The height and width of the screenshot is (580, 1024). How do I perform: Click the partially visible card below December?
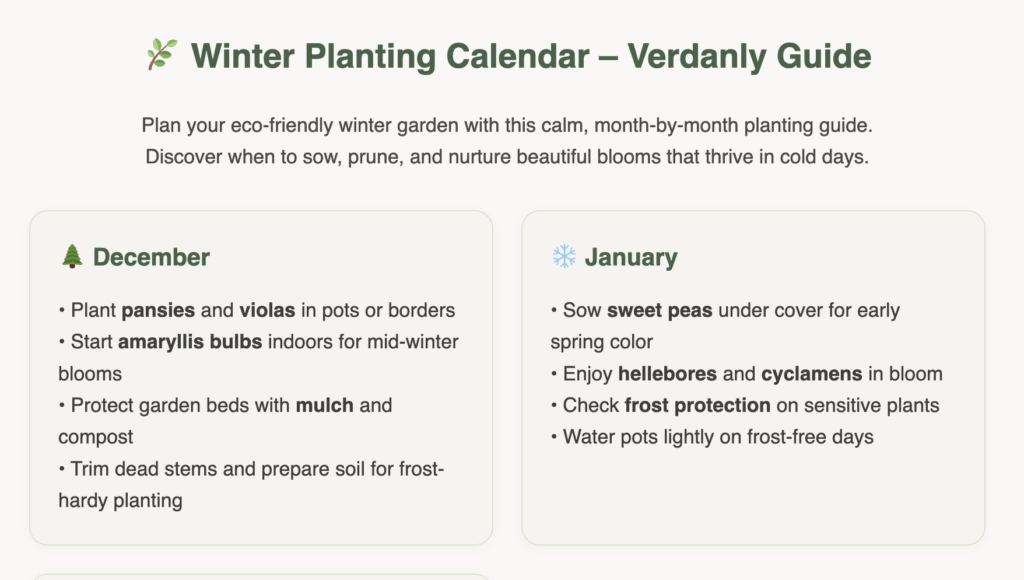[261, 577]
